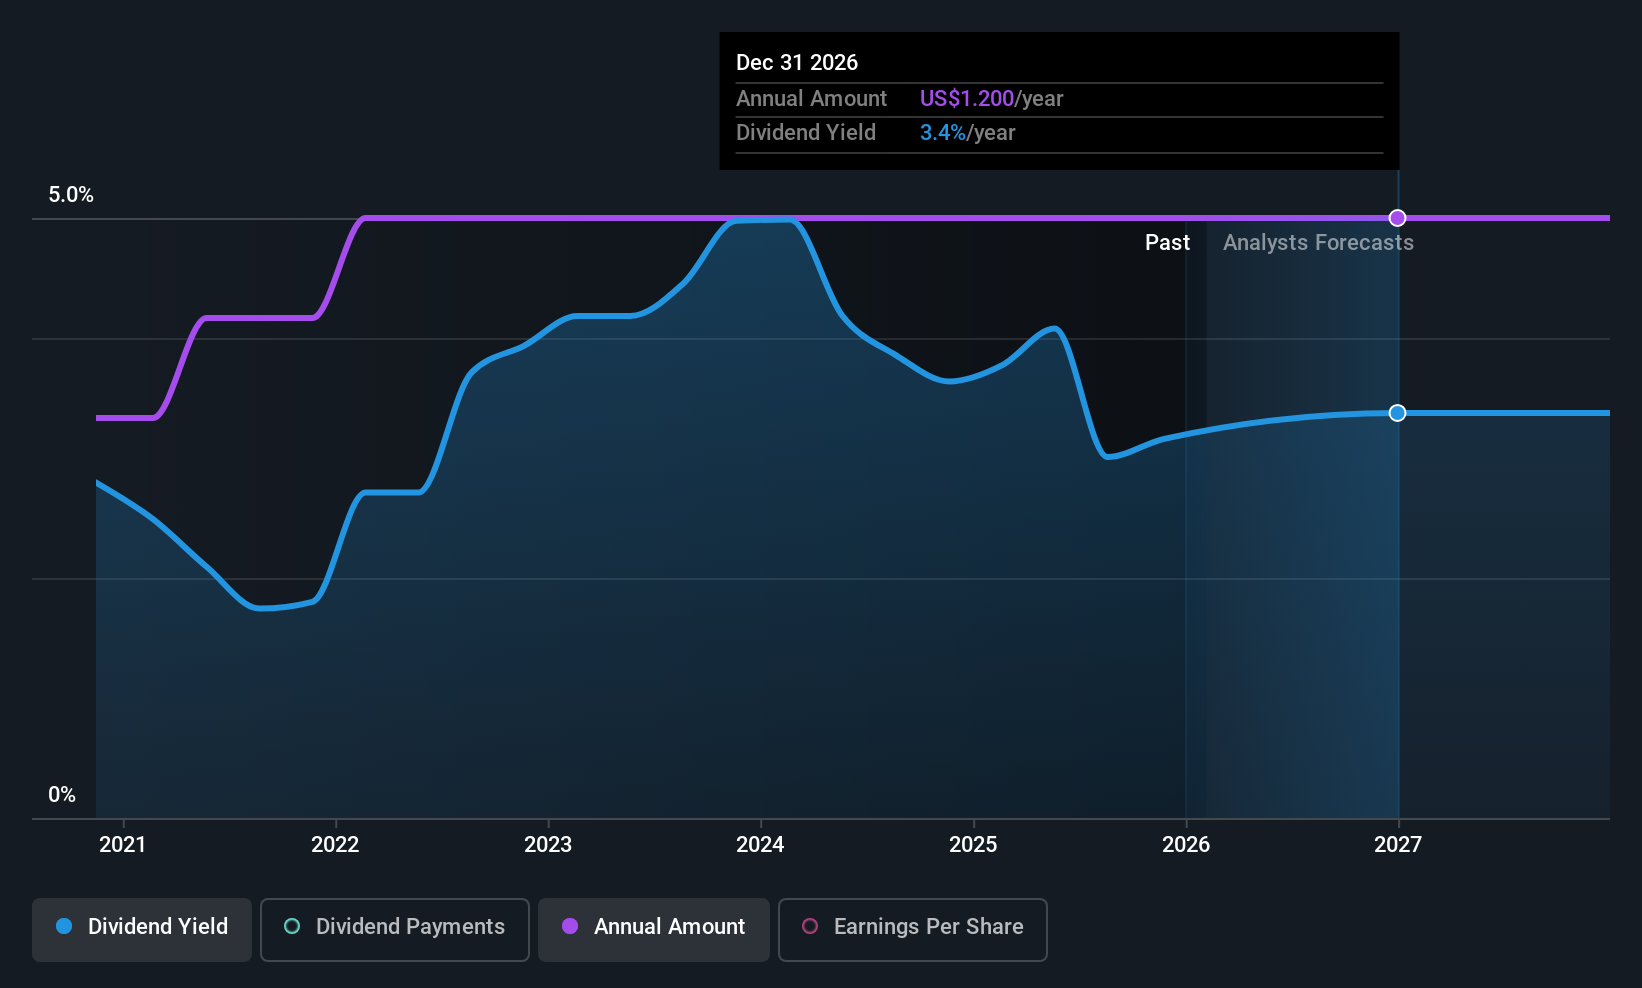Click the 'Dividend Yield' tooltip row label

(806, 133)
